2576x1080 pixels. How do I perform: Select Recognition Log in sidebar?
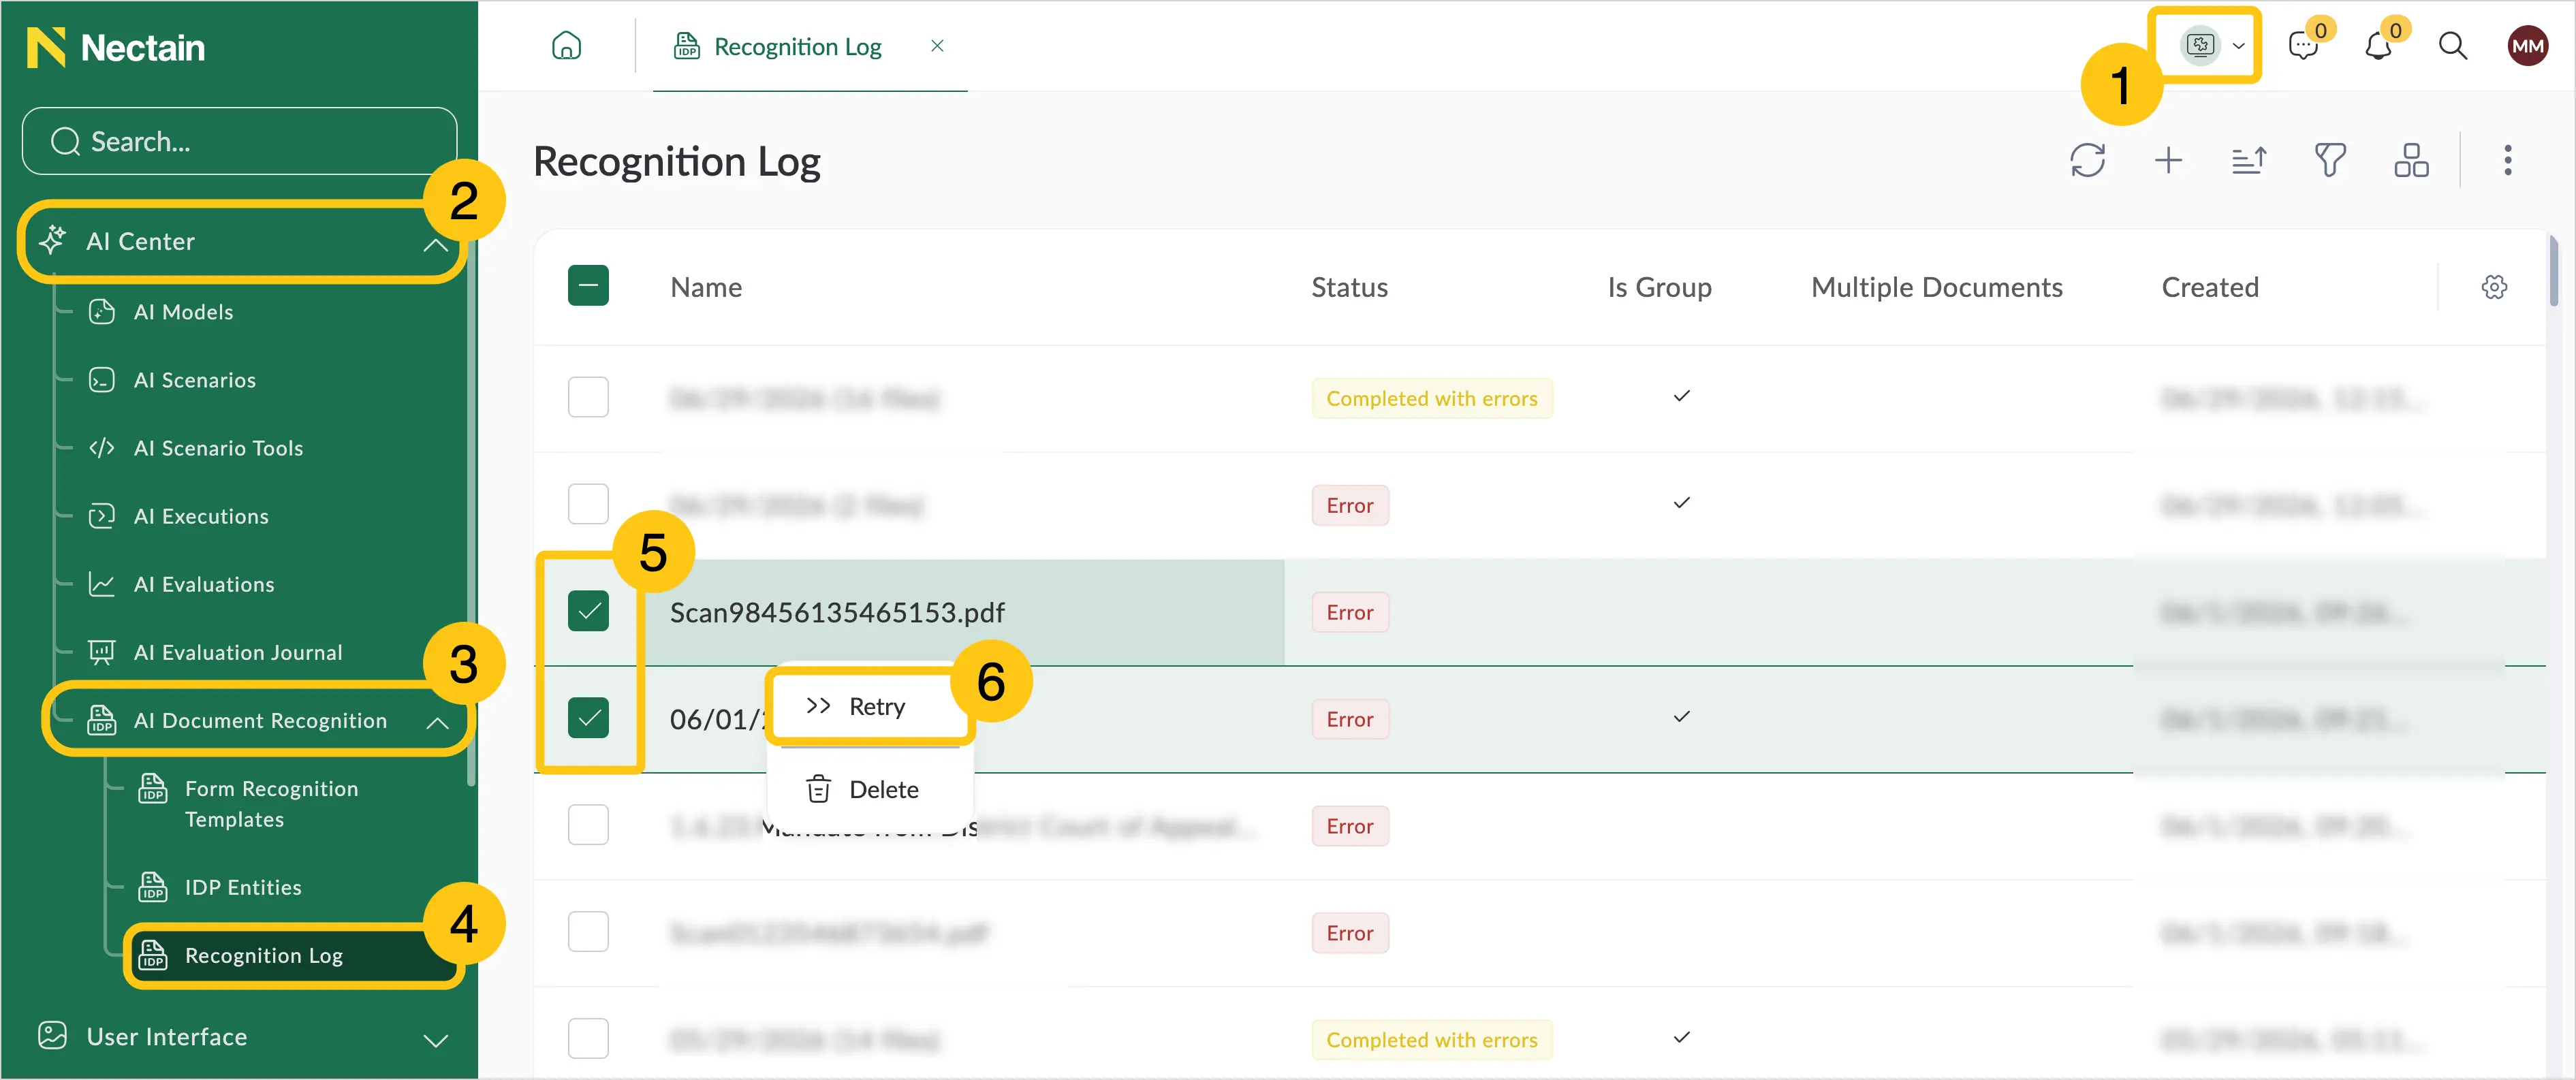point(293,956)
